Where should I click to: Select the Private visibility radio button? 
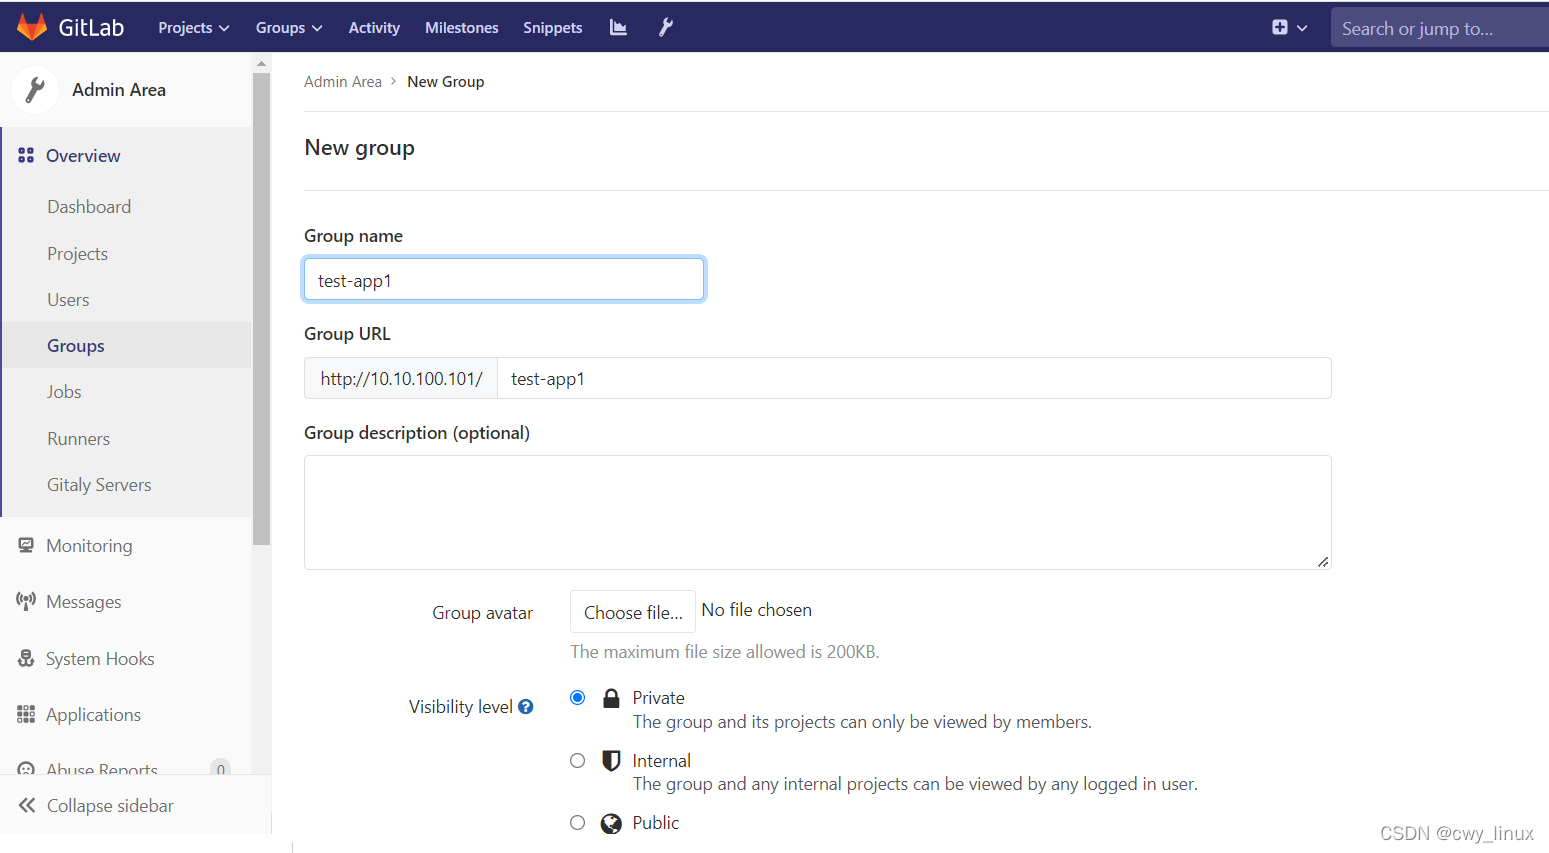(x=577, y=698)
